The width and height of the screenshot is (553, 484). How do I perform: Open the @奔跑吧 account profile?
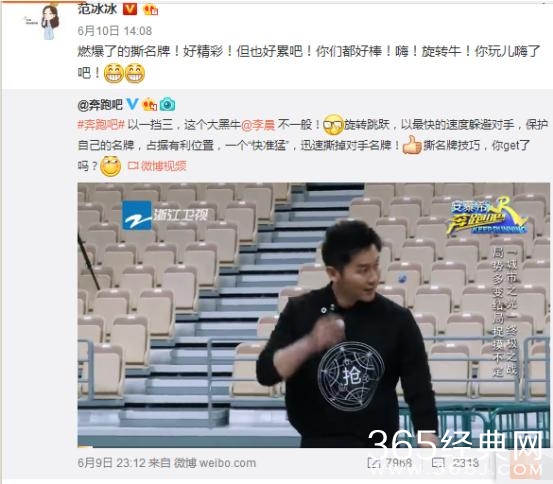(x=100, y=104)
